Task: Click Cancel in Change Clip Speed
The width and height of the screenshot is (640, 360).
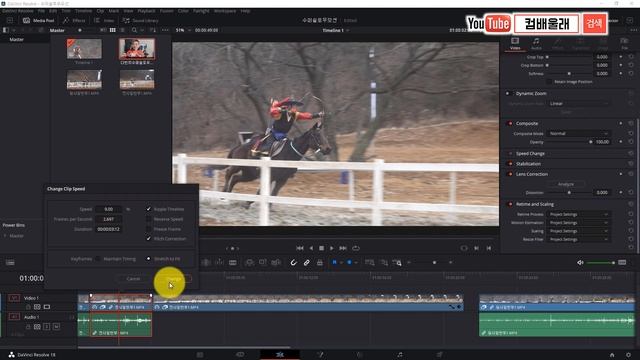Action: pyautogui.click(x=133, y=279)
